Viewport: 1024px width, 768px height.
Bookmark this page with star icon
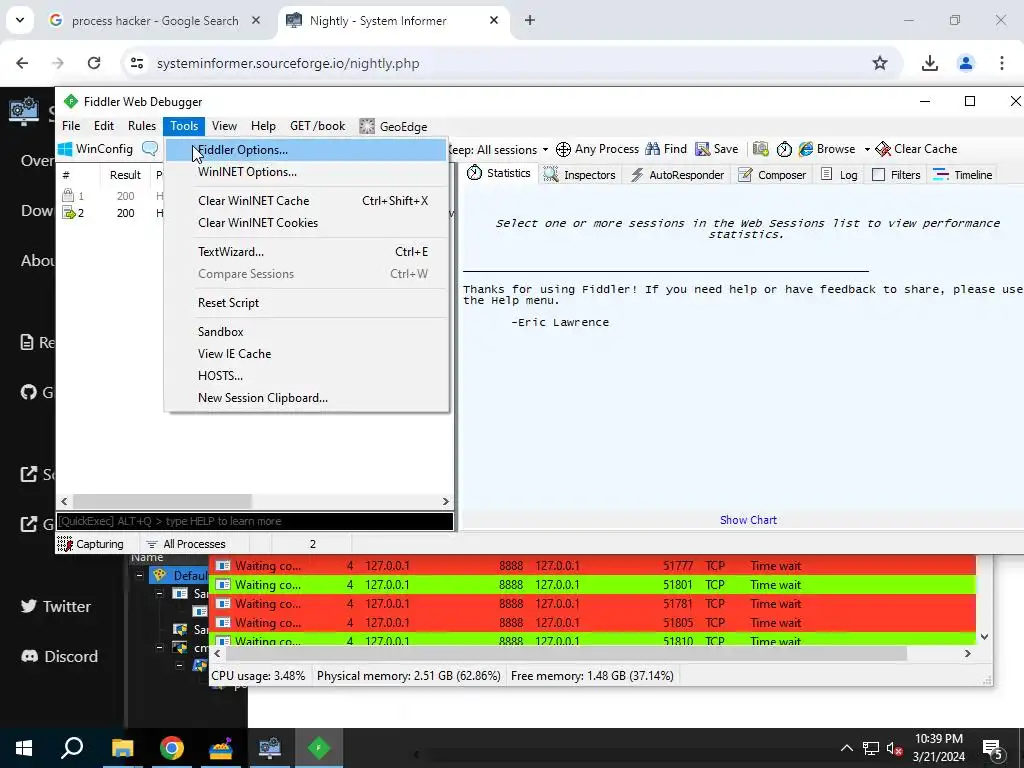(x=880, y=63)
